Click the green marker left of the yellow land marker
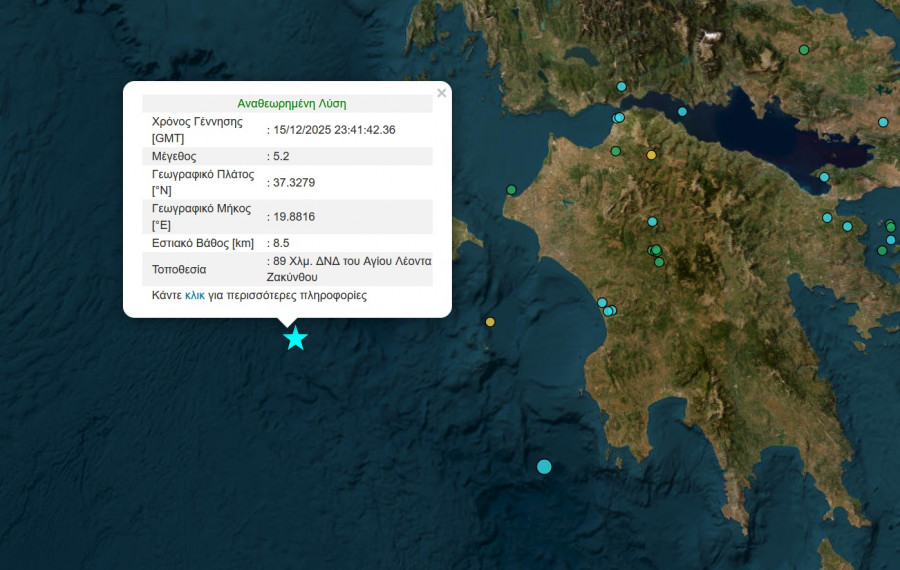 pos(616,151)
